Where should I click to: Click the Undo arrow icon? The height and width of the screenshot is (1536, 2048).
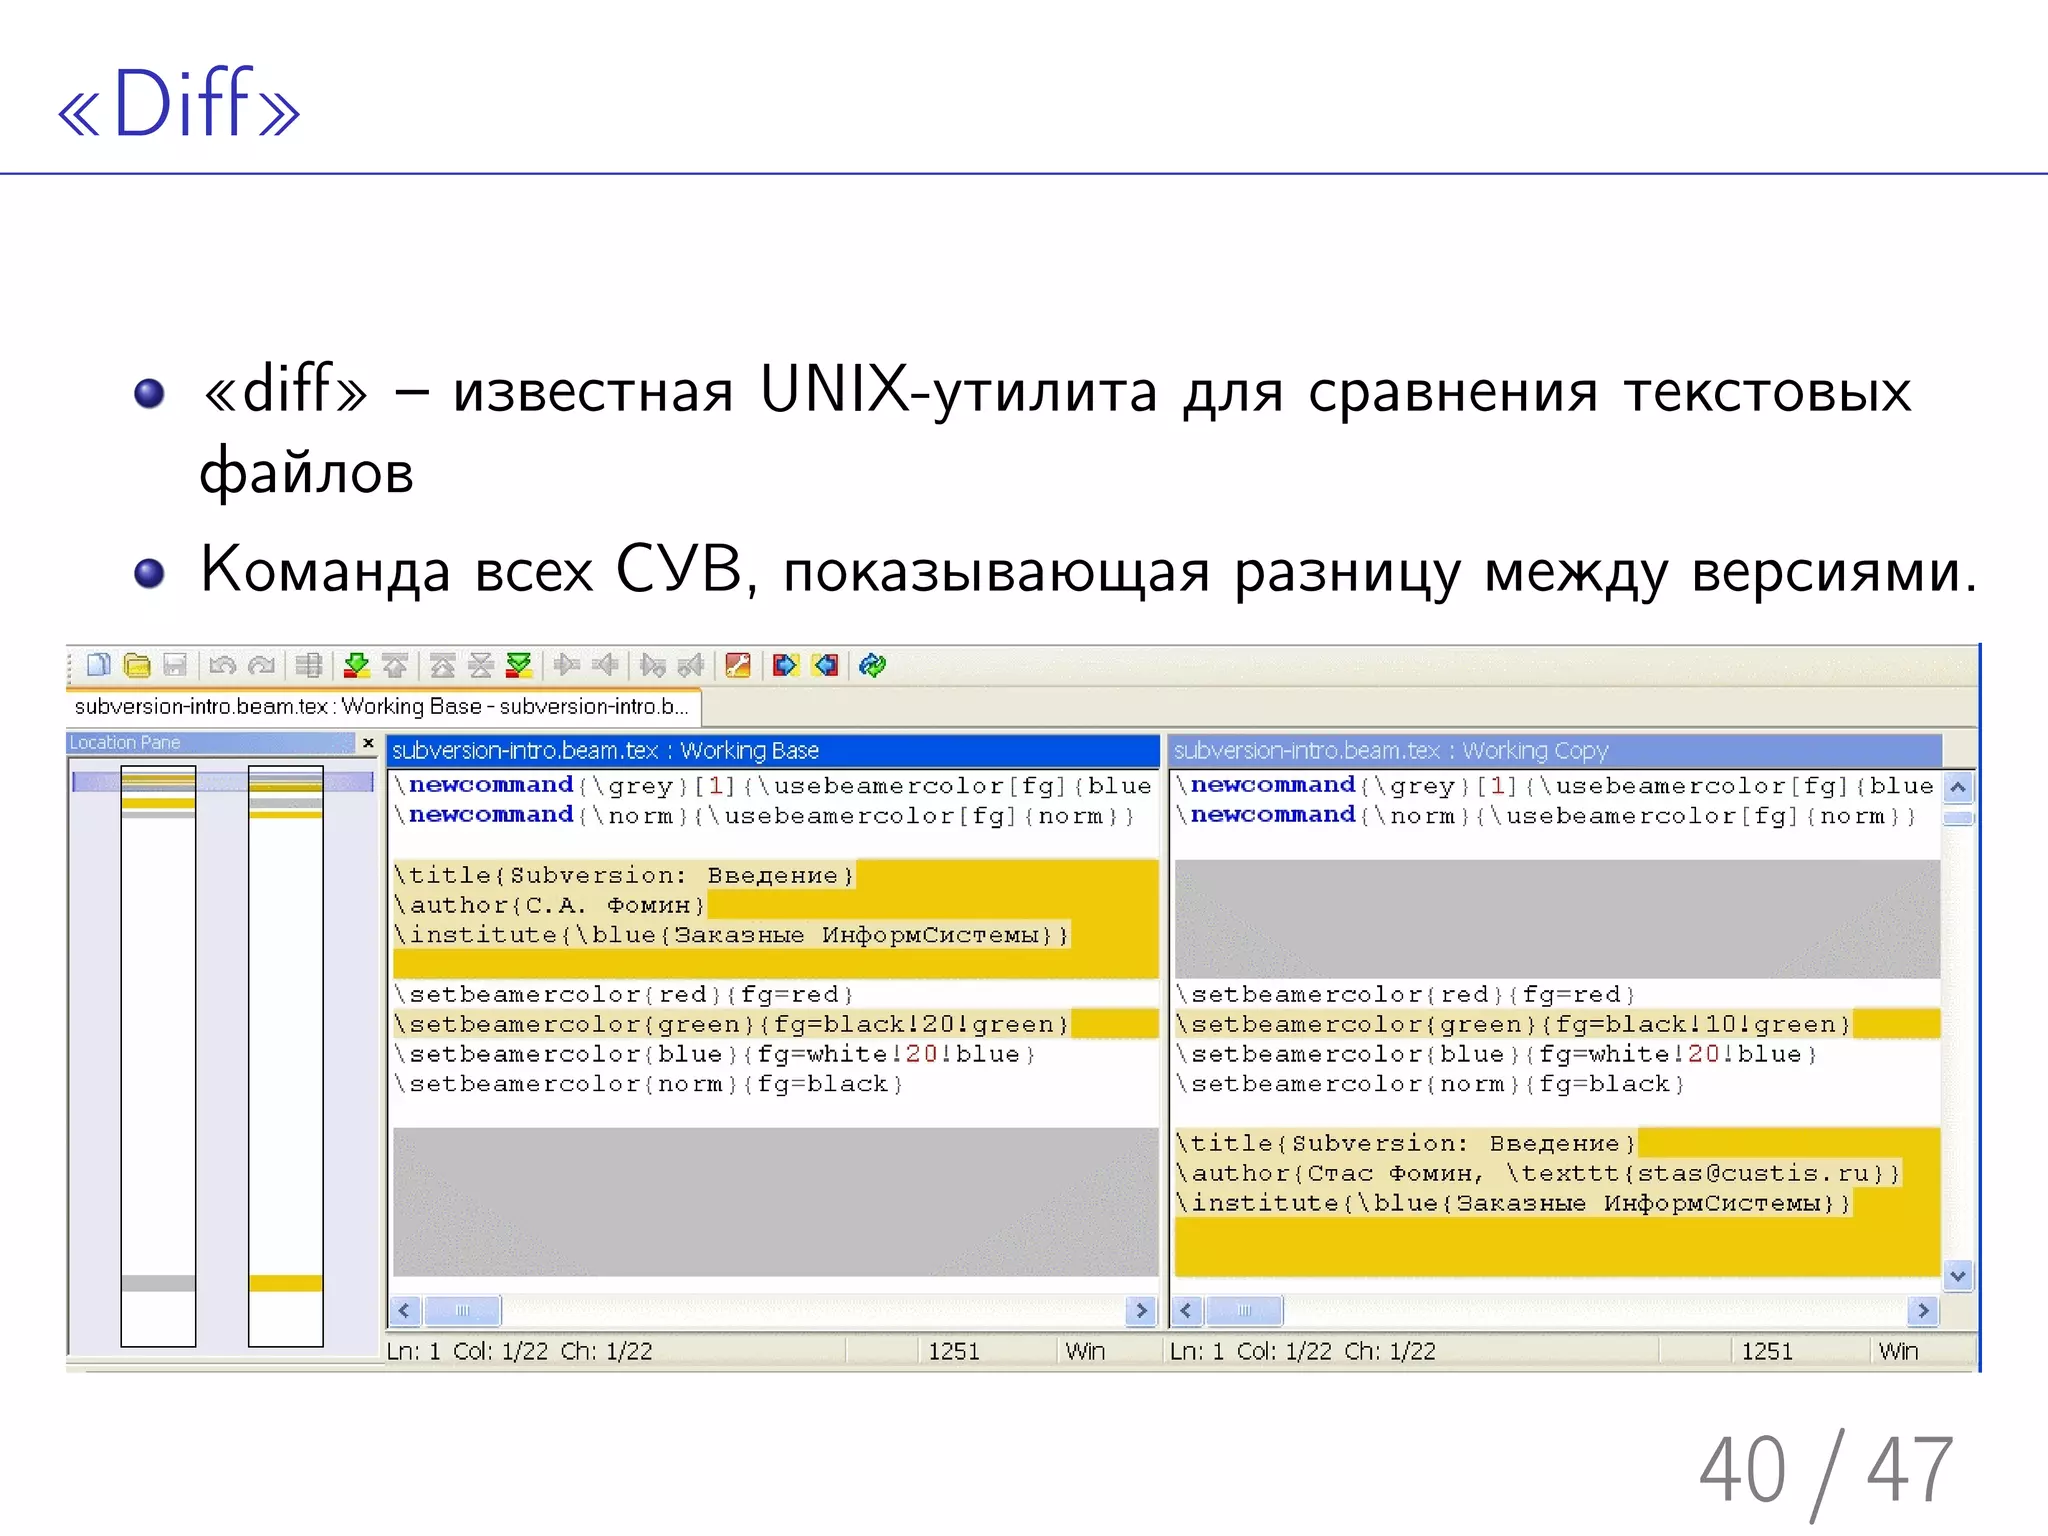coord(222,665)
